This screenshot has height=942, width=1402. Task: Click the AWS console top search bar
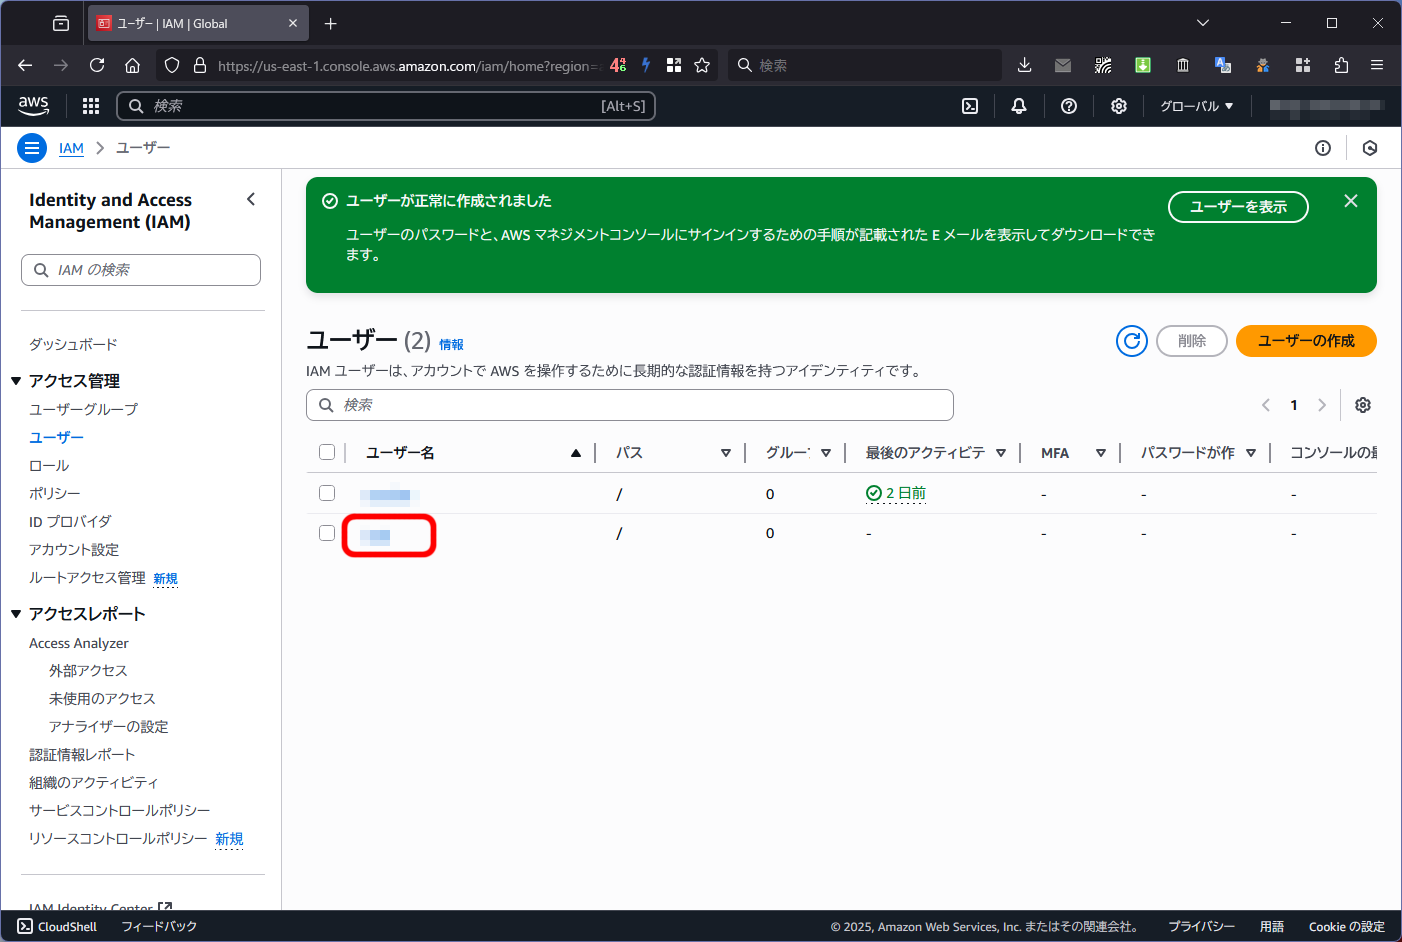point(386,106)
